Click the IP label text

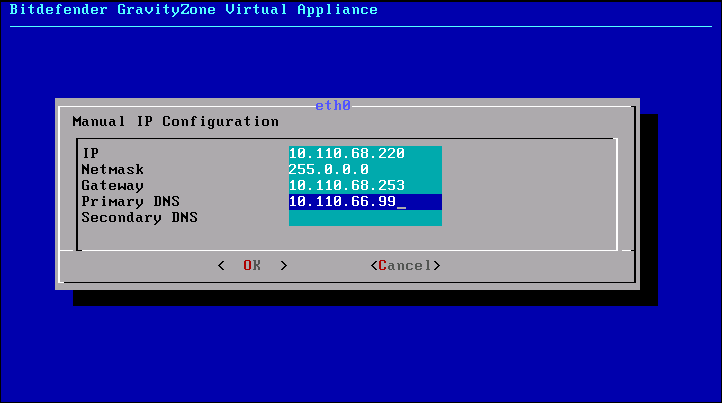pos(90,153)
